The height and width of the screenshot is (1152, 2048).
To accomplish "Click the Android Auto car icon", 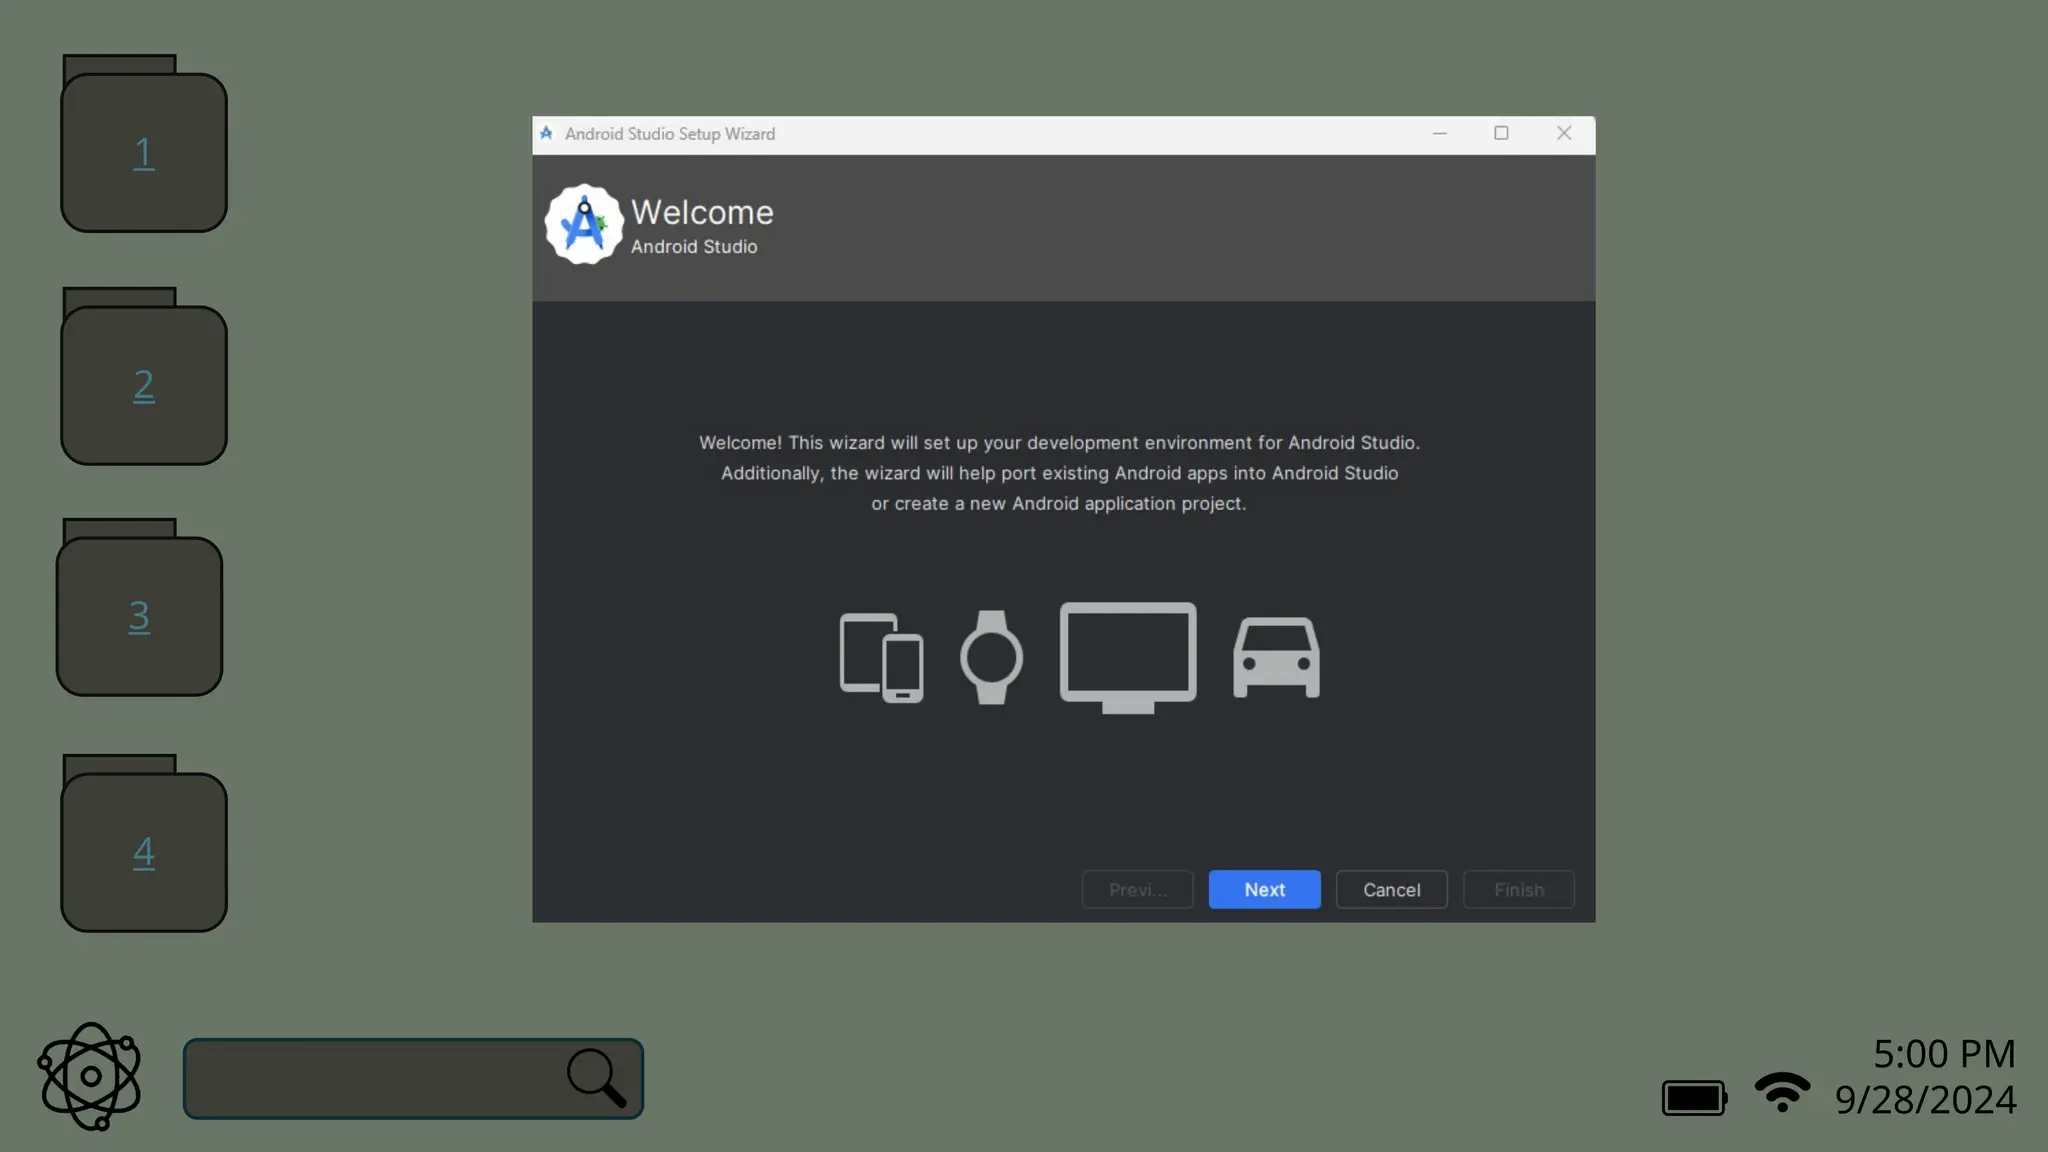I will click(1276, 657).
